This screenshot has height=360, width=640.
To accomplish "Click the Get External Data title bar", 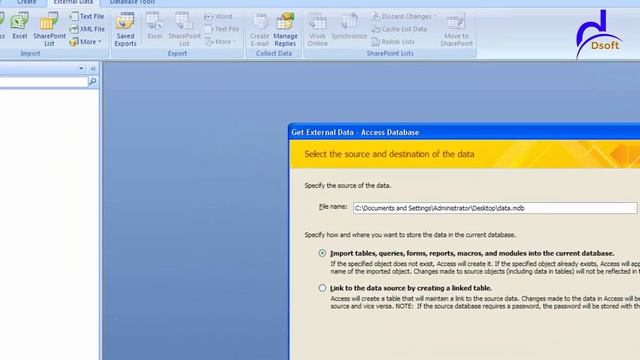I will (464, 132).
